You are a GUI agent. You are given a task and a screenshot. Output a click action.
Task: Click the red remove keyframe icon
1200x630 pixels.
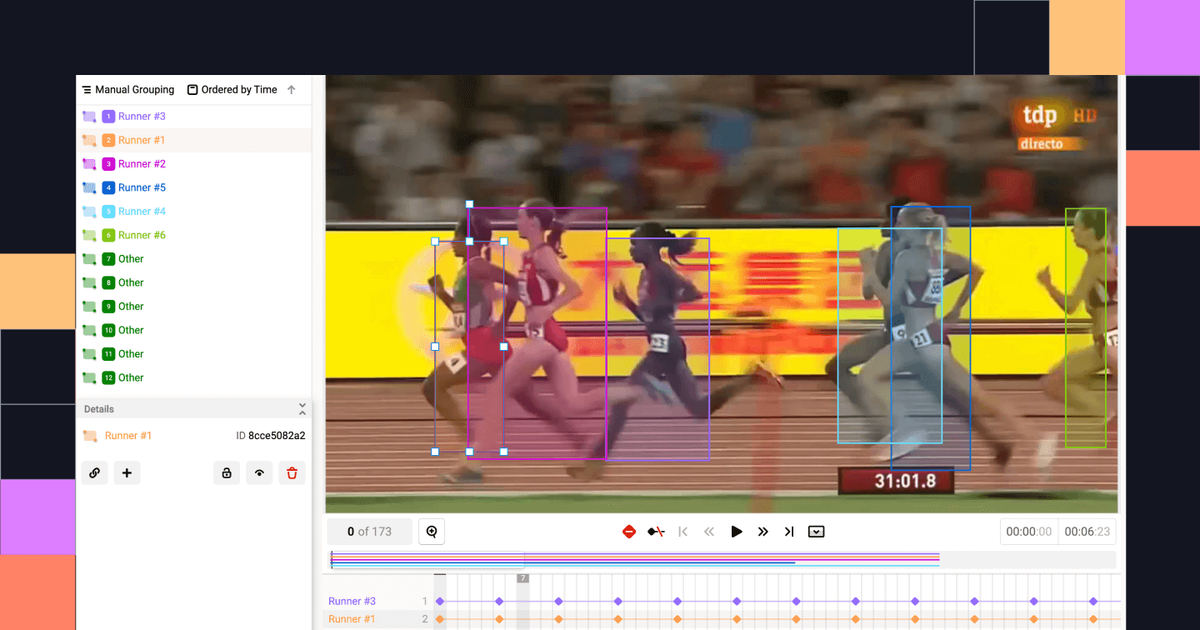(629, 531)
